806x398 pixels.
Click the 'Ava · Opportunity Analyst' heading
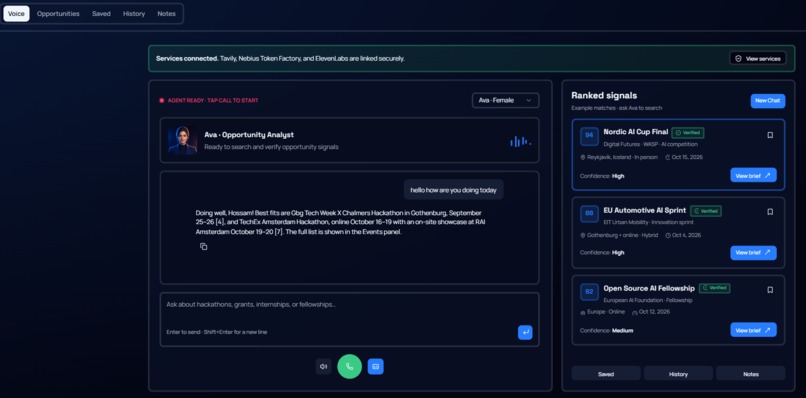point(249,135)
